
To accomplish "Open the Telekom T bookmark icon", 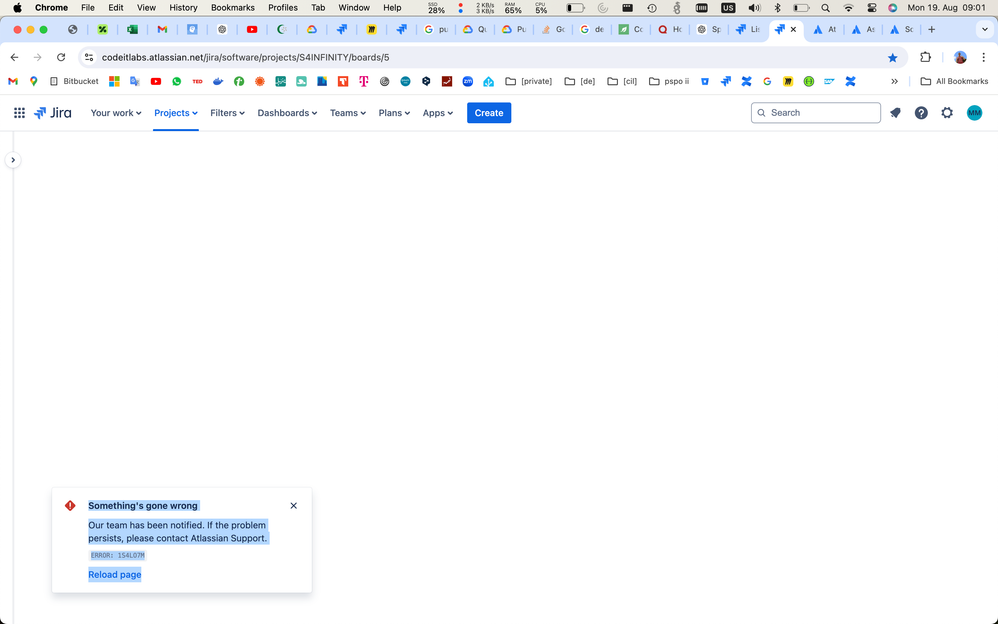I will tap(363, 82).
